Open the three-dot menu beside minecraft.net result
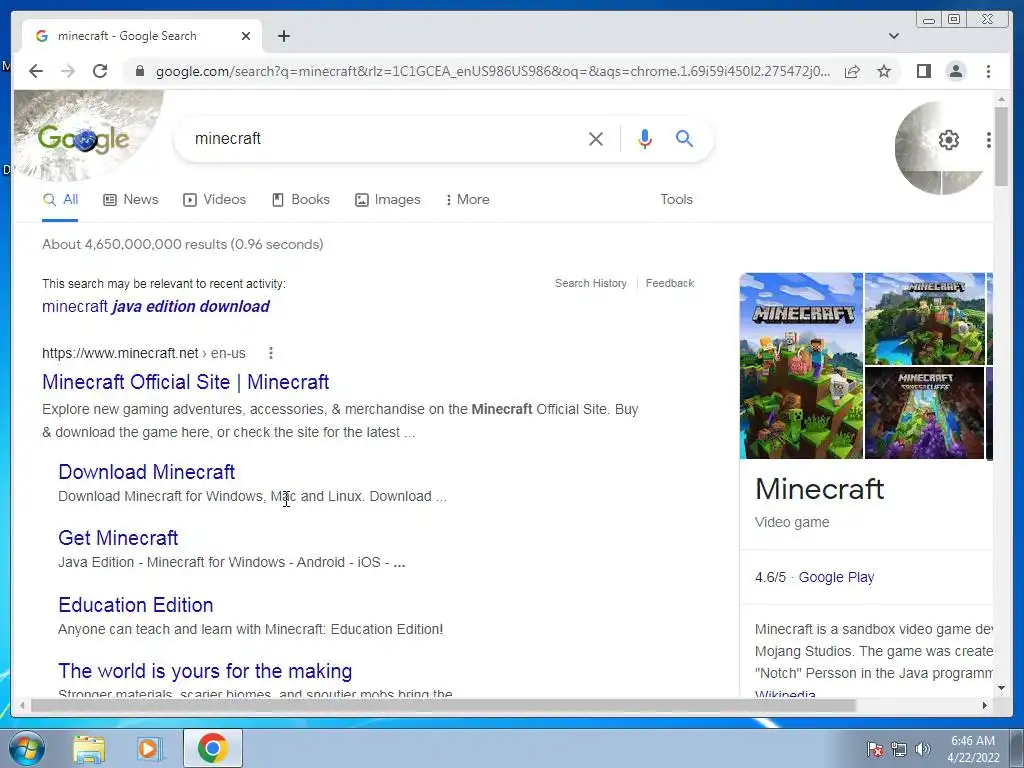 coord(270,353)
